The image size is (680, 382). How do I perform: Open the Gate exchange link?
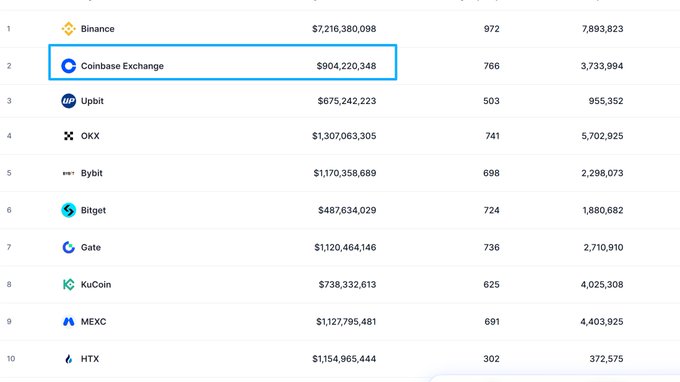(x=91, y=247)
